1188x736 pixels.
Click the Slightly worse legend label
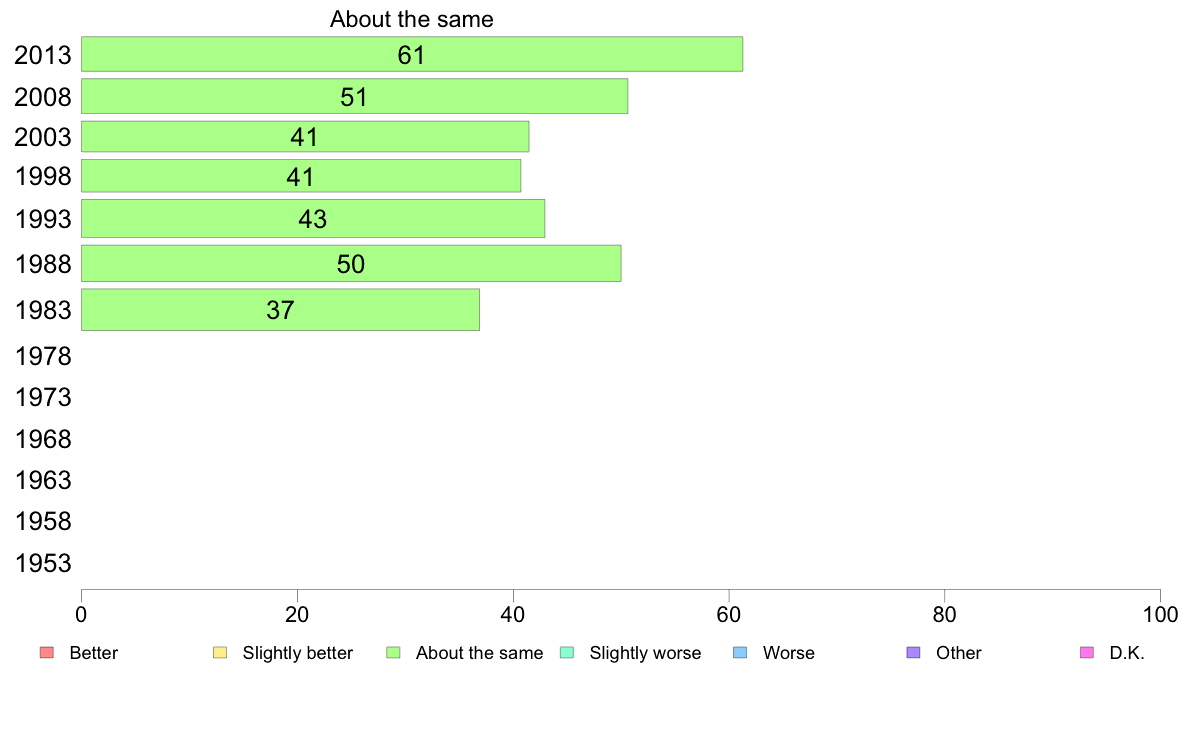(x=646, y=653)
